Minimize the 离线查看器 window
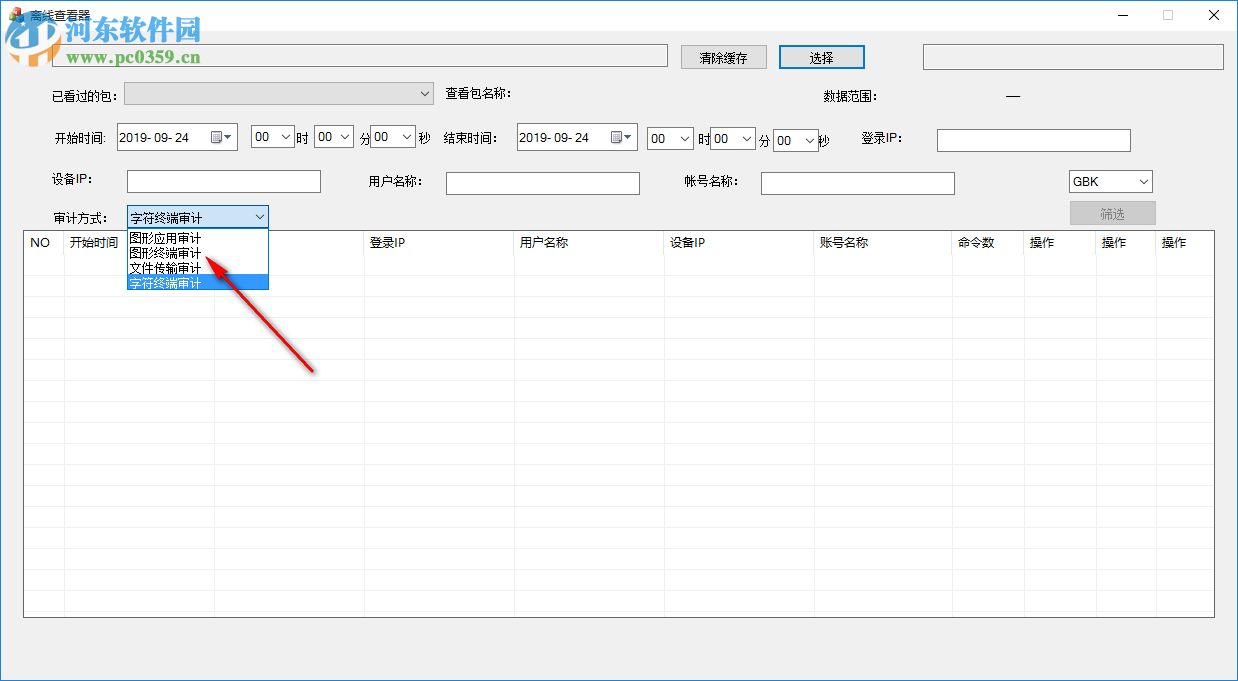1238x681 pixels. (1122, 15)
